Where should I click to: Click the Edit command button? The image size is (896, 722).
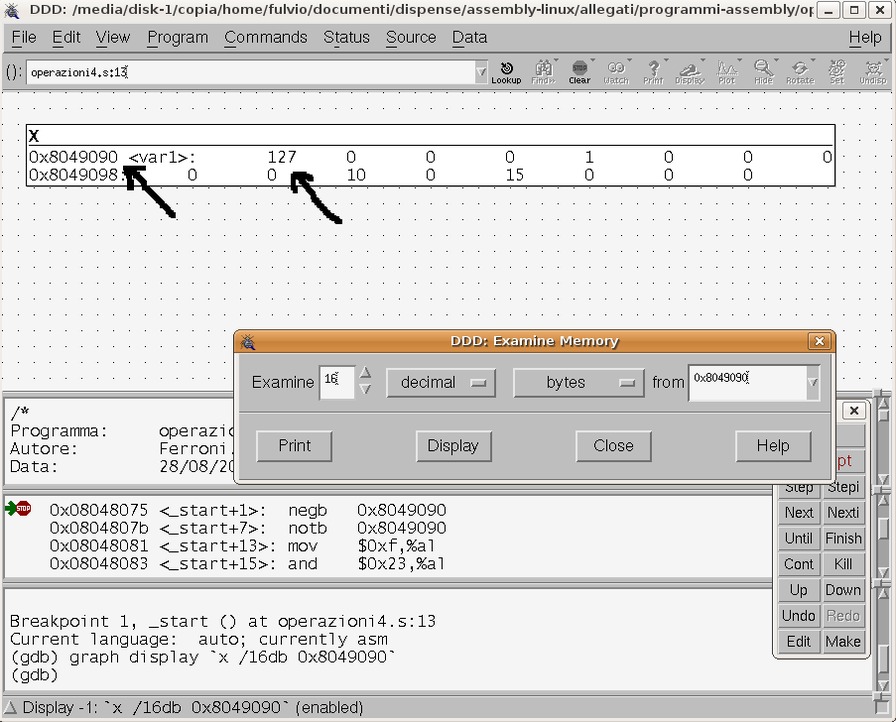(799, 641)
